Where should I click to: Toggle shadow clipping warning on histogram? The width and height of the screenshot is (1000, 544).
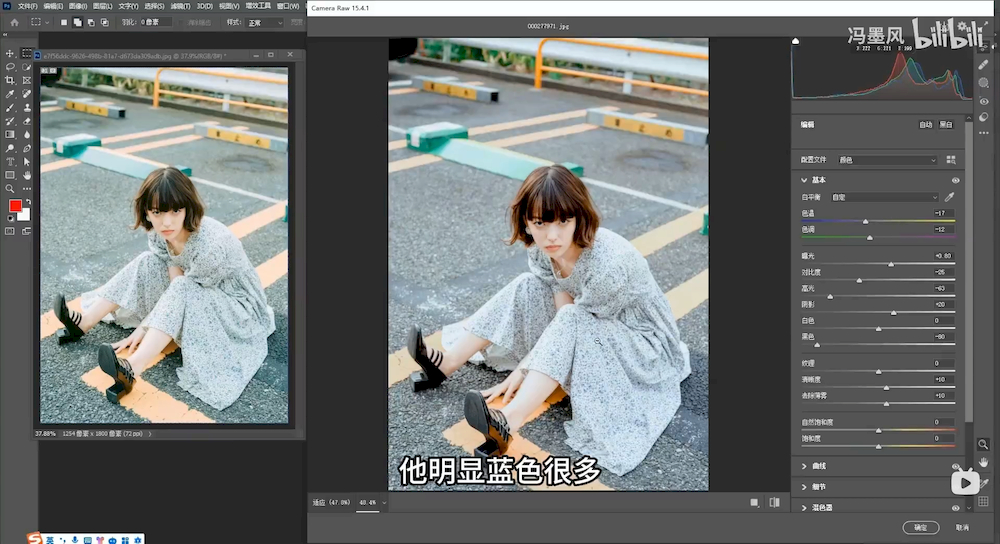795,41
